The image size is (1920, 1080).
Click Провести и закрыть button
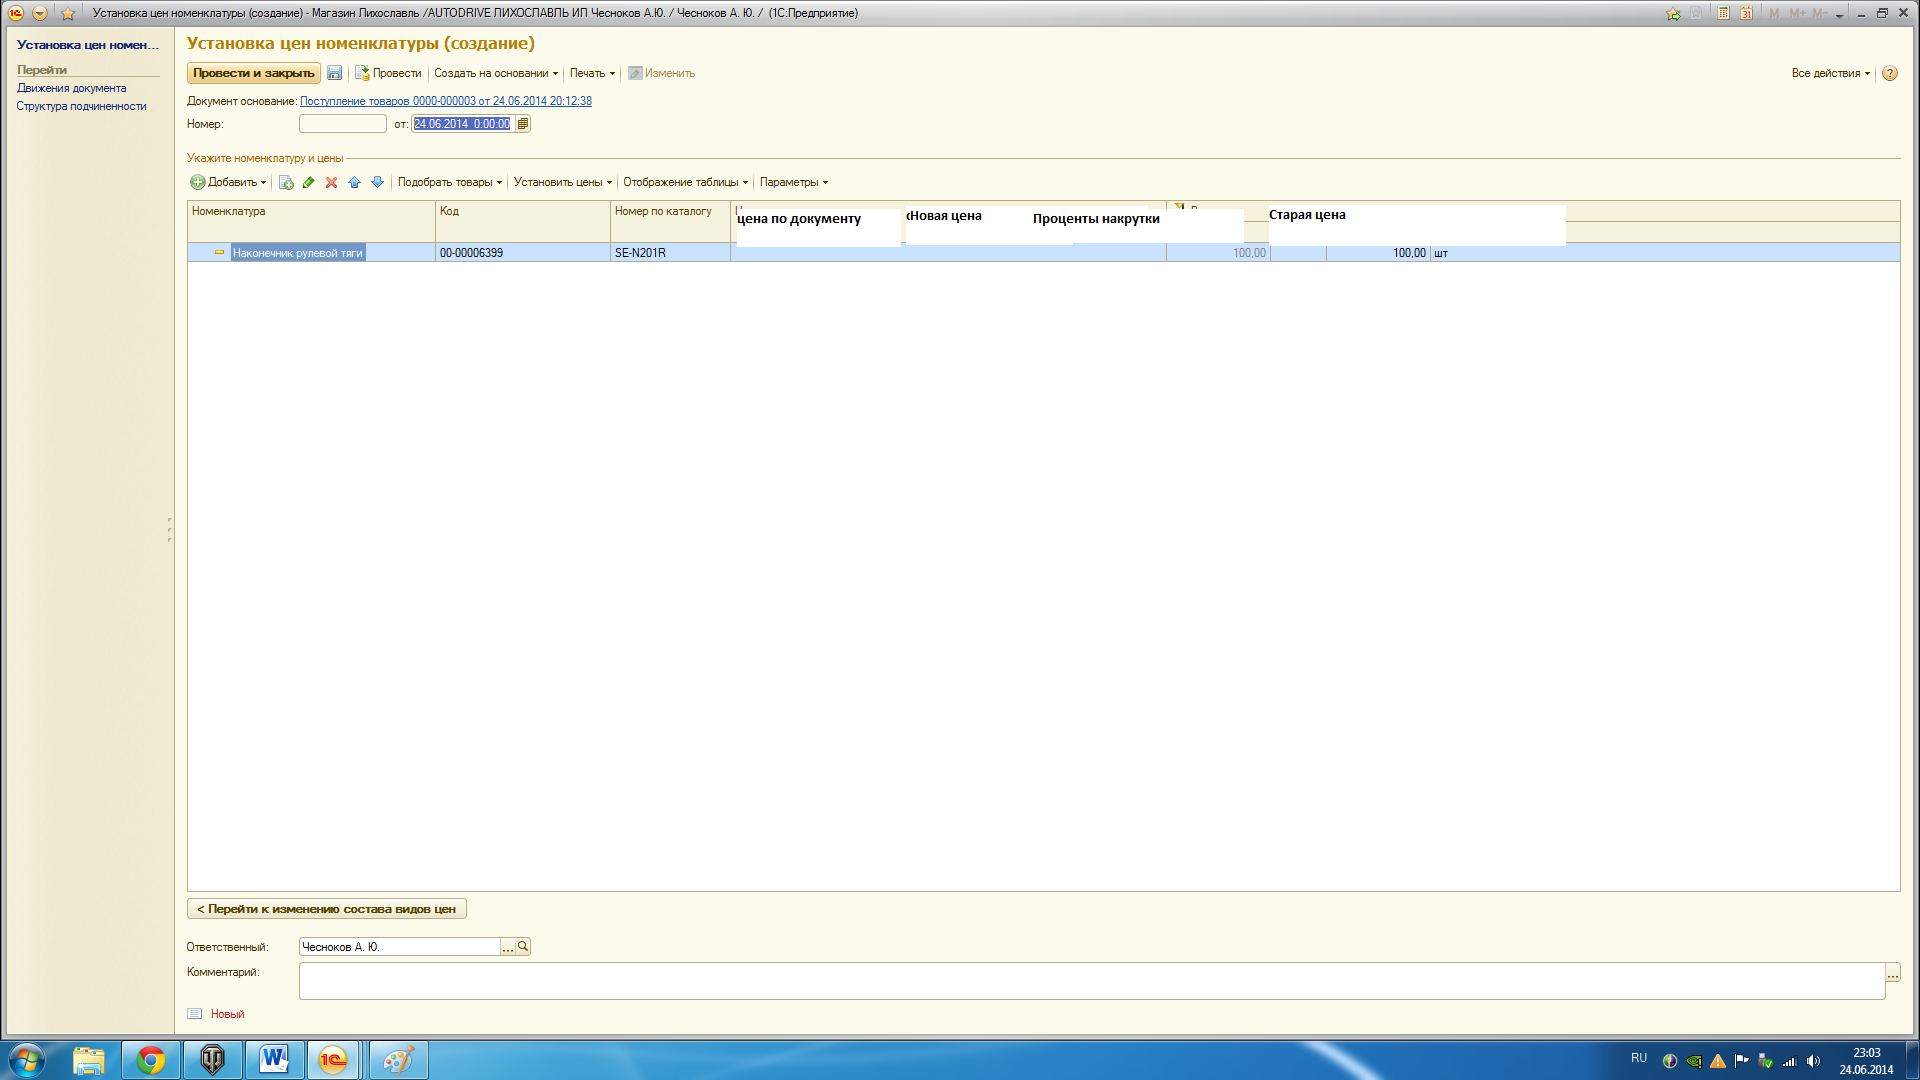(253, 73)
